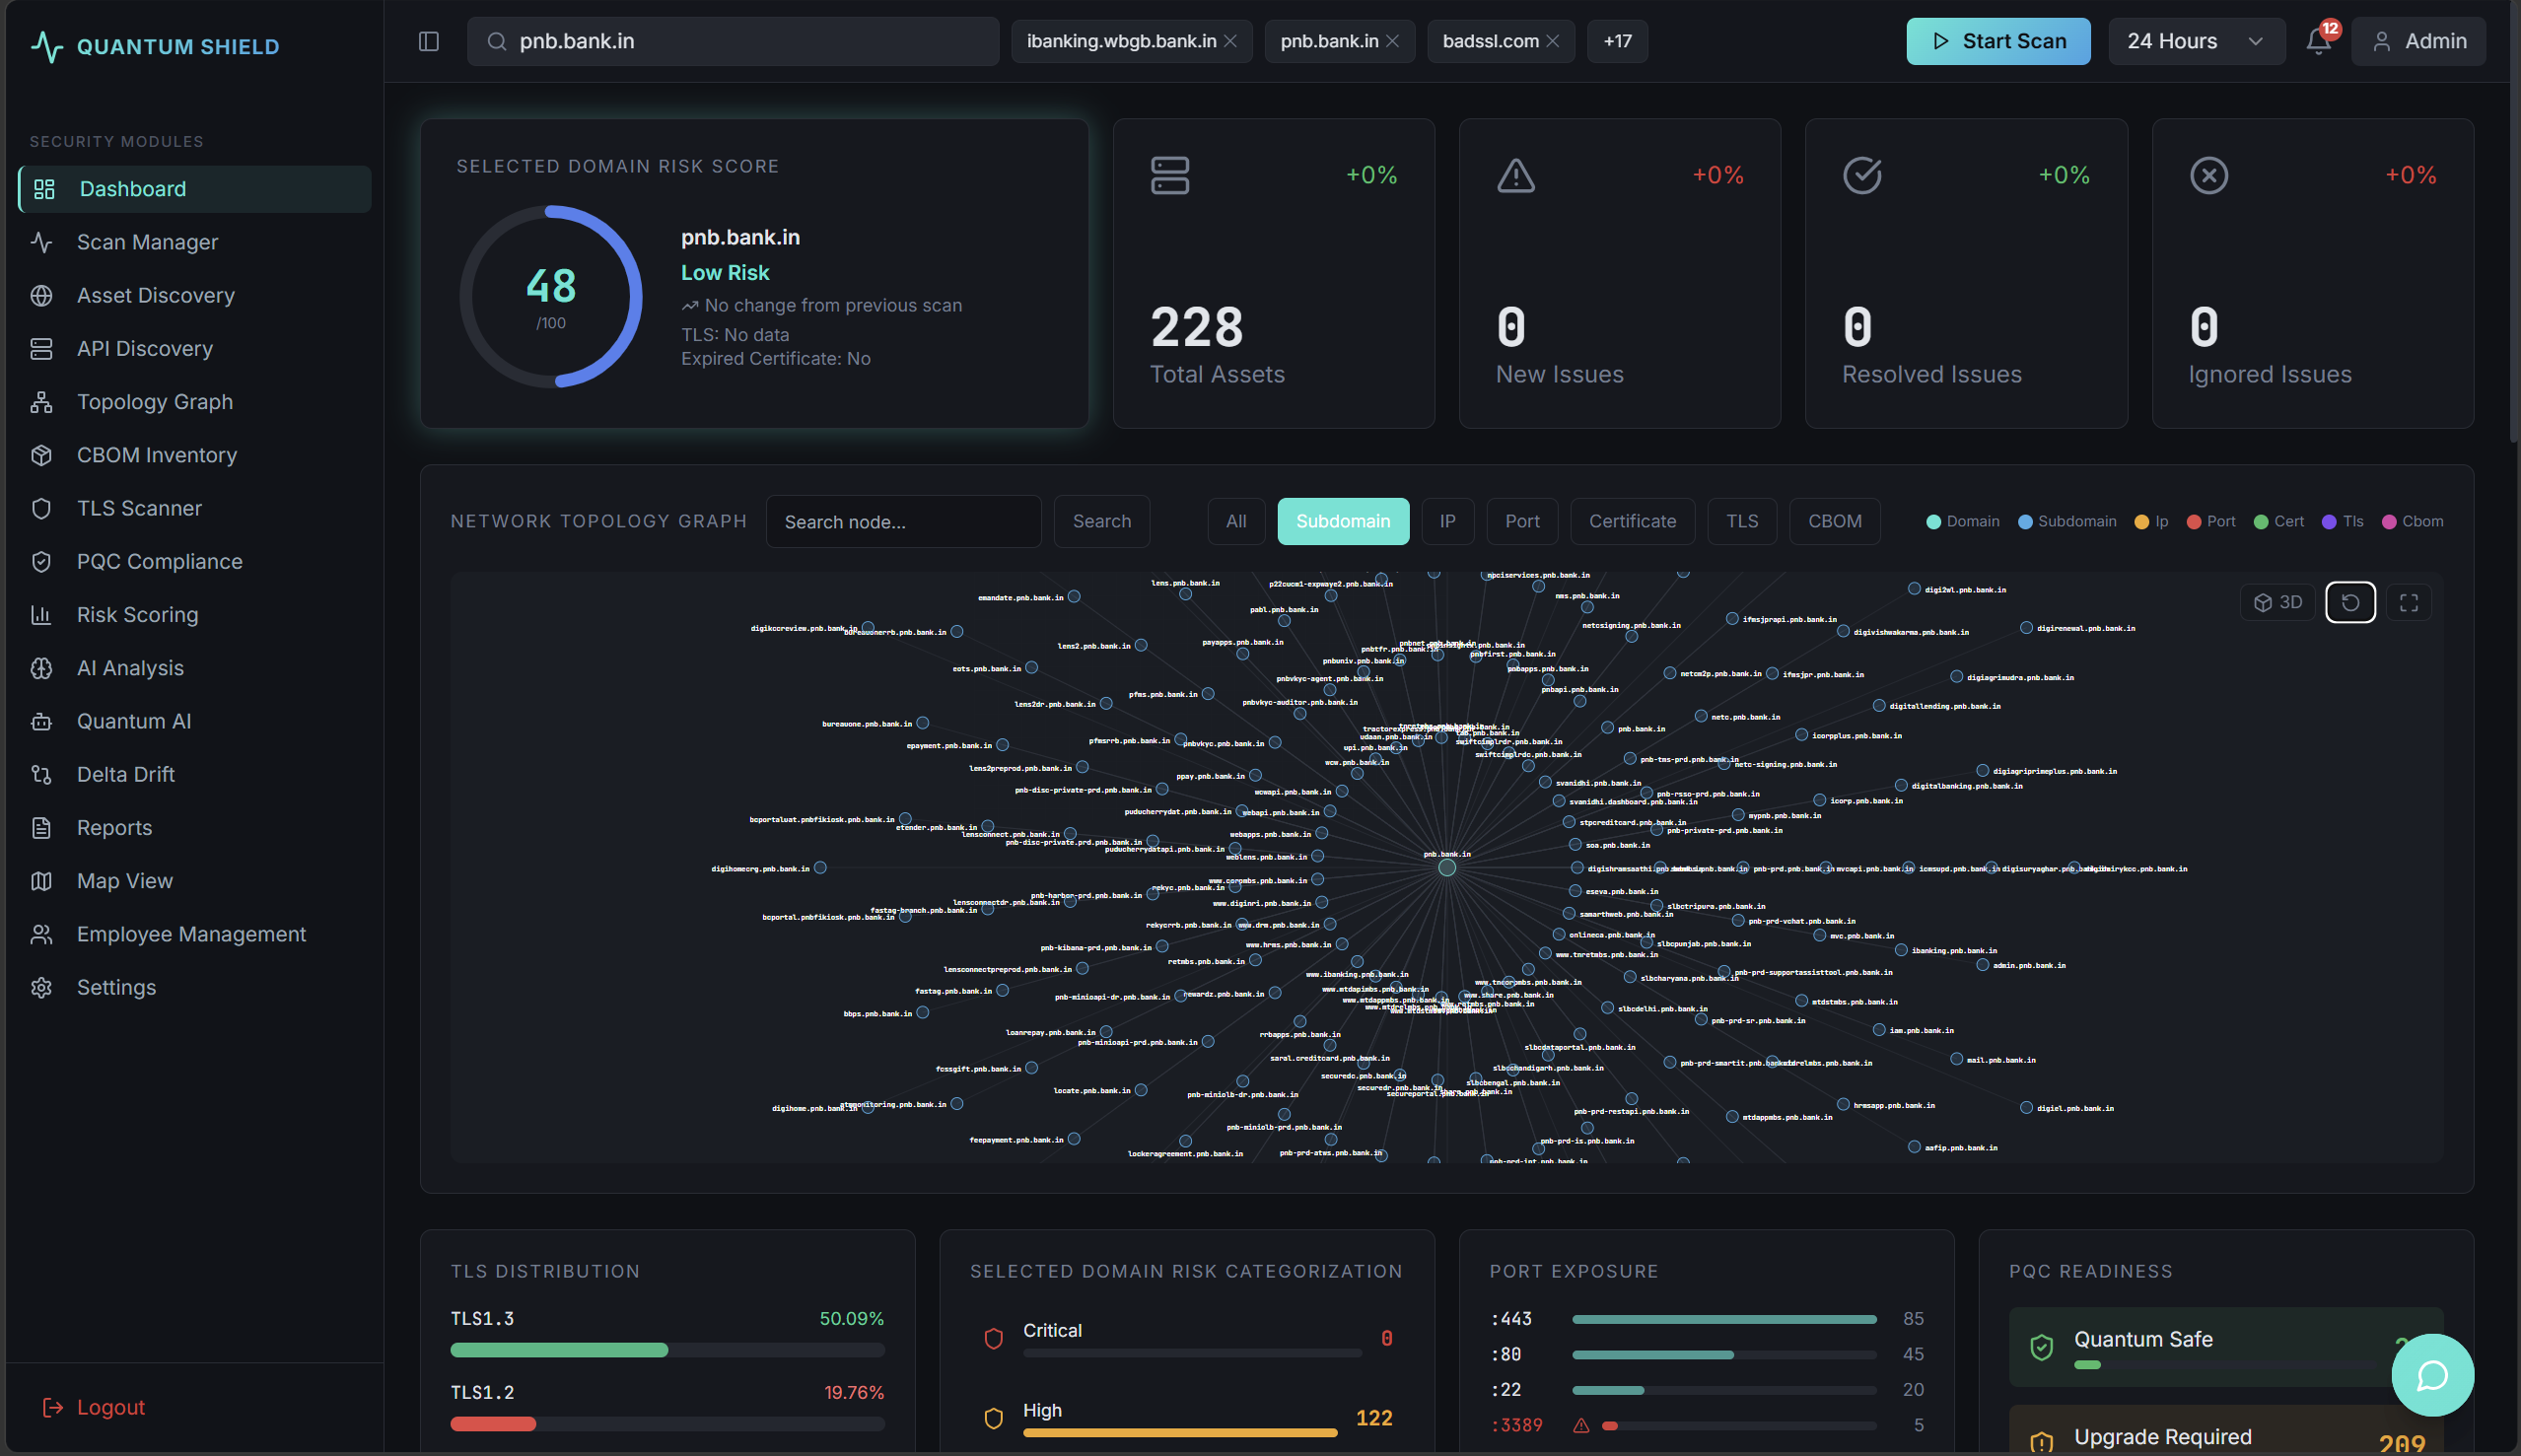Open Asset Discovery module

pyautogui.click(x=195, y=295)
